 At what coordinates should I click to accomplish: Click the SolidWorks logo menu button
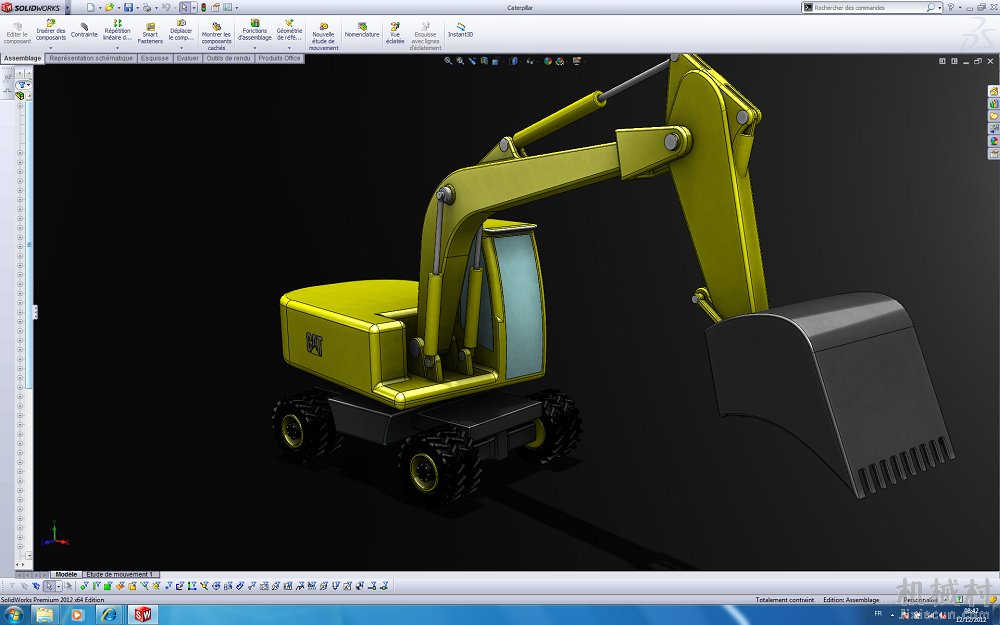pyautogui.click(x=32, y=8)
